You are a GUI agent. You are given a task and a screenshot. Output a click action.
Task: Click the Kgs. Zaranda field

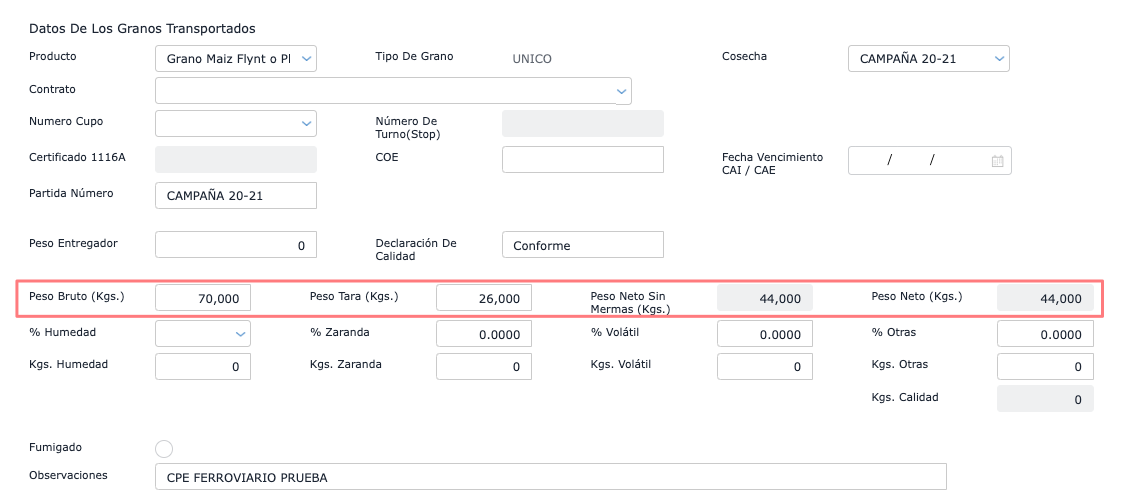click(x=484, y=367)
